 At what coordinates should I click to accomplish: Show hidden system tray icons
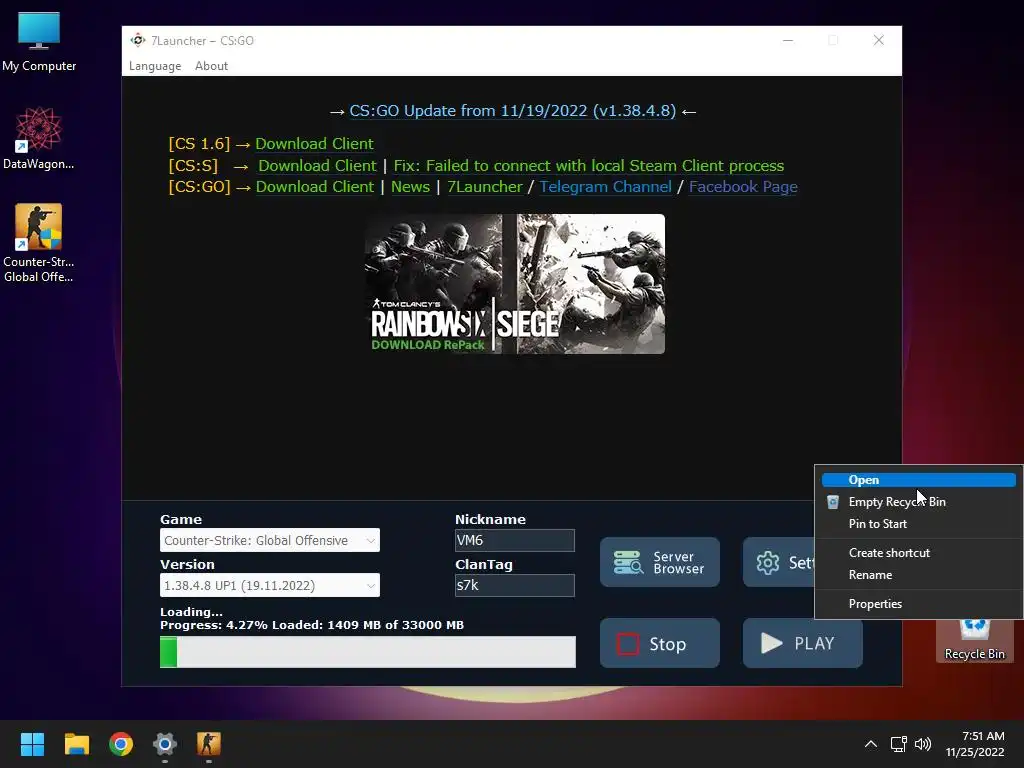coord(871,744)
